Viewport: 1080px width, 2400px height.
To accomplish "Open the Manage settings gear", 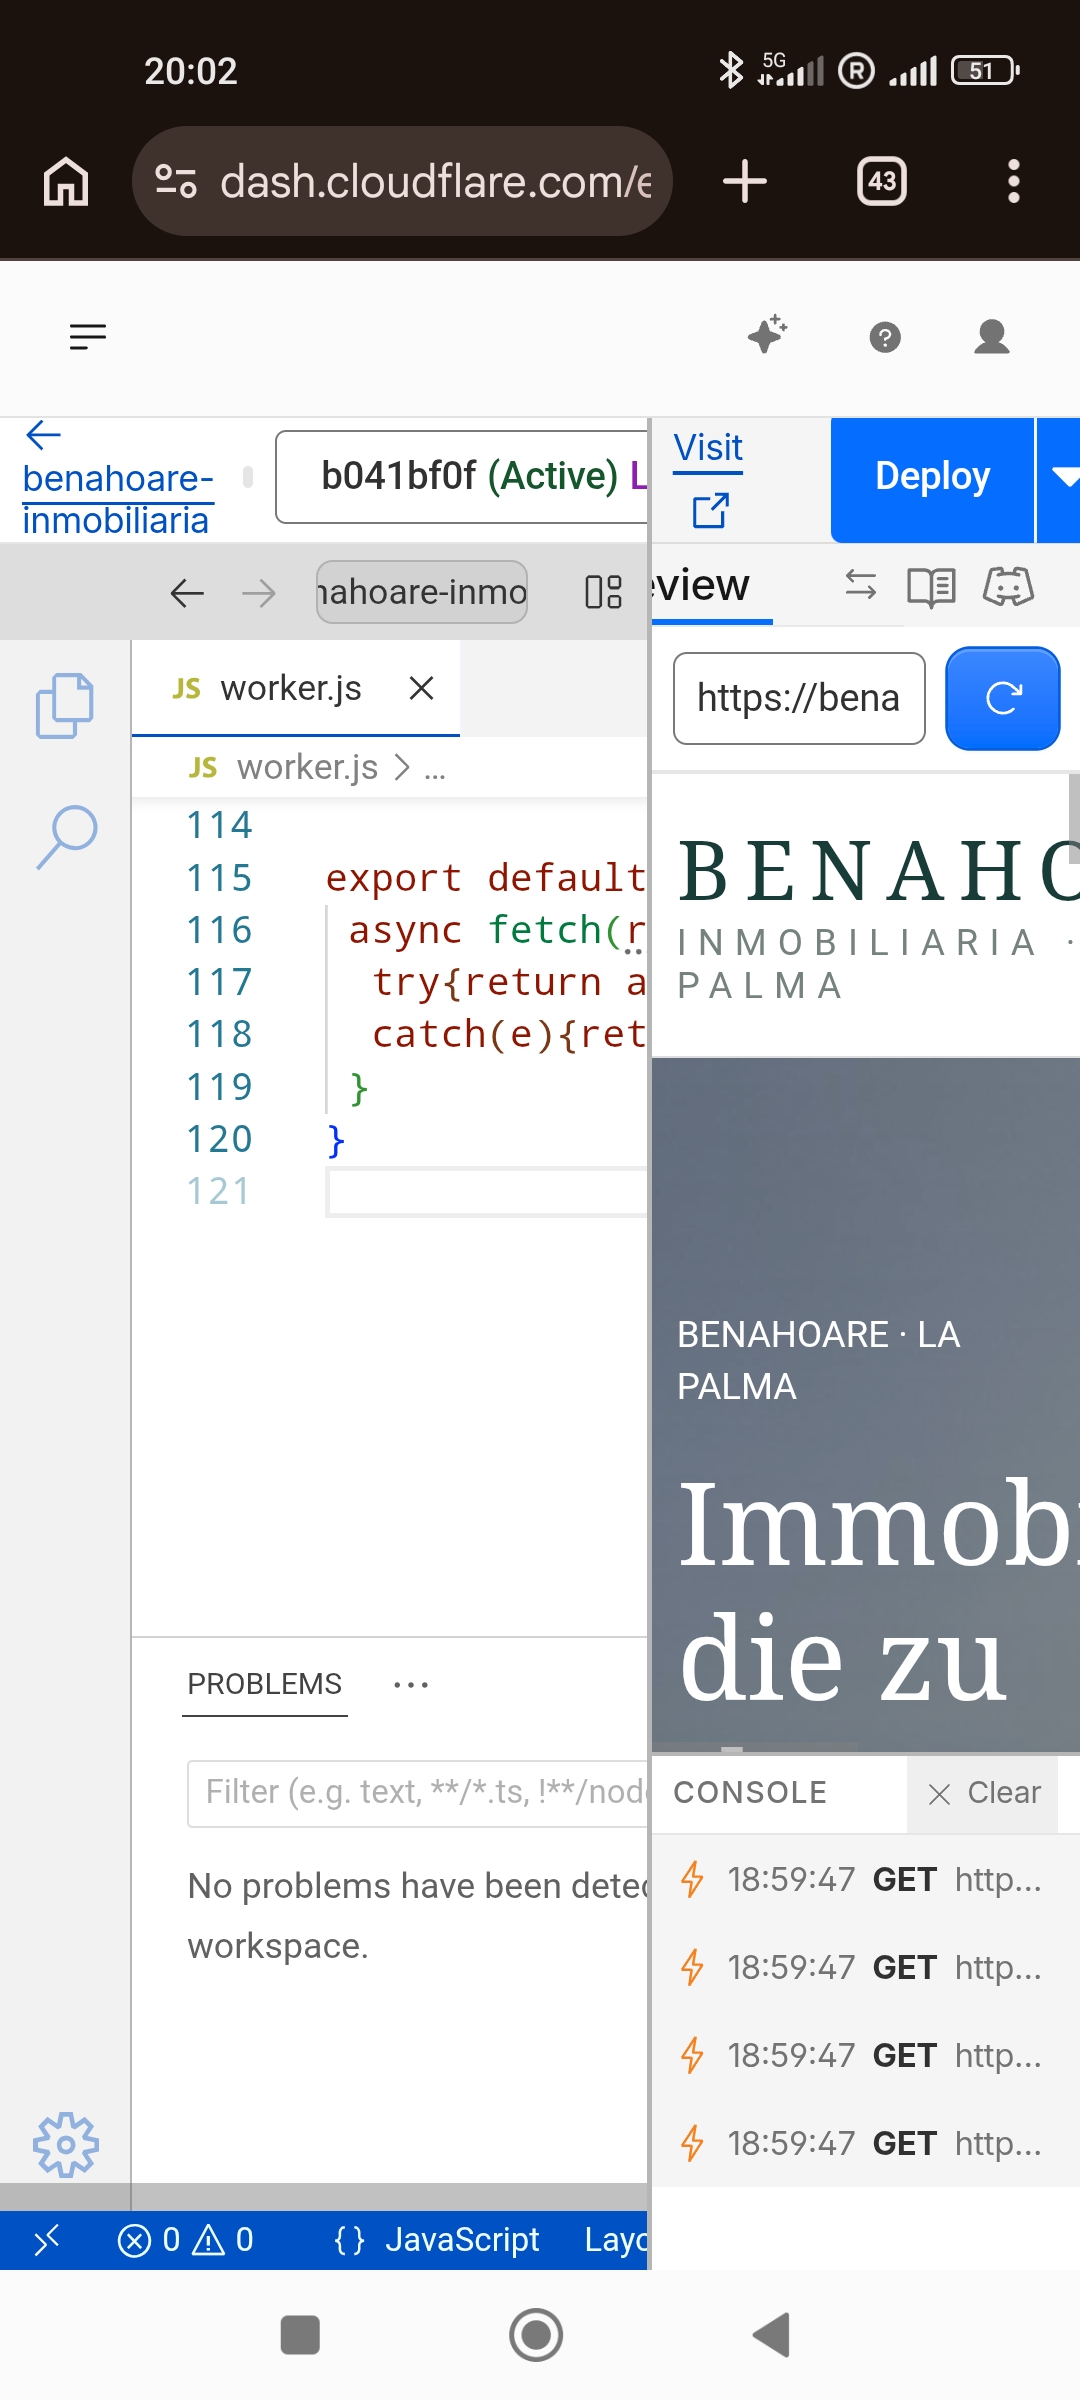I will click(x=66, y=2145).
